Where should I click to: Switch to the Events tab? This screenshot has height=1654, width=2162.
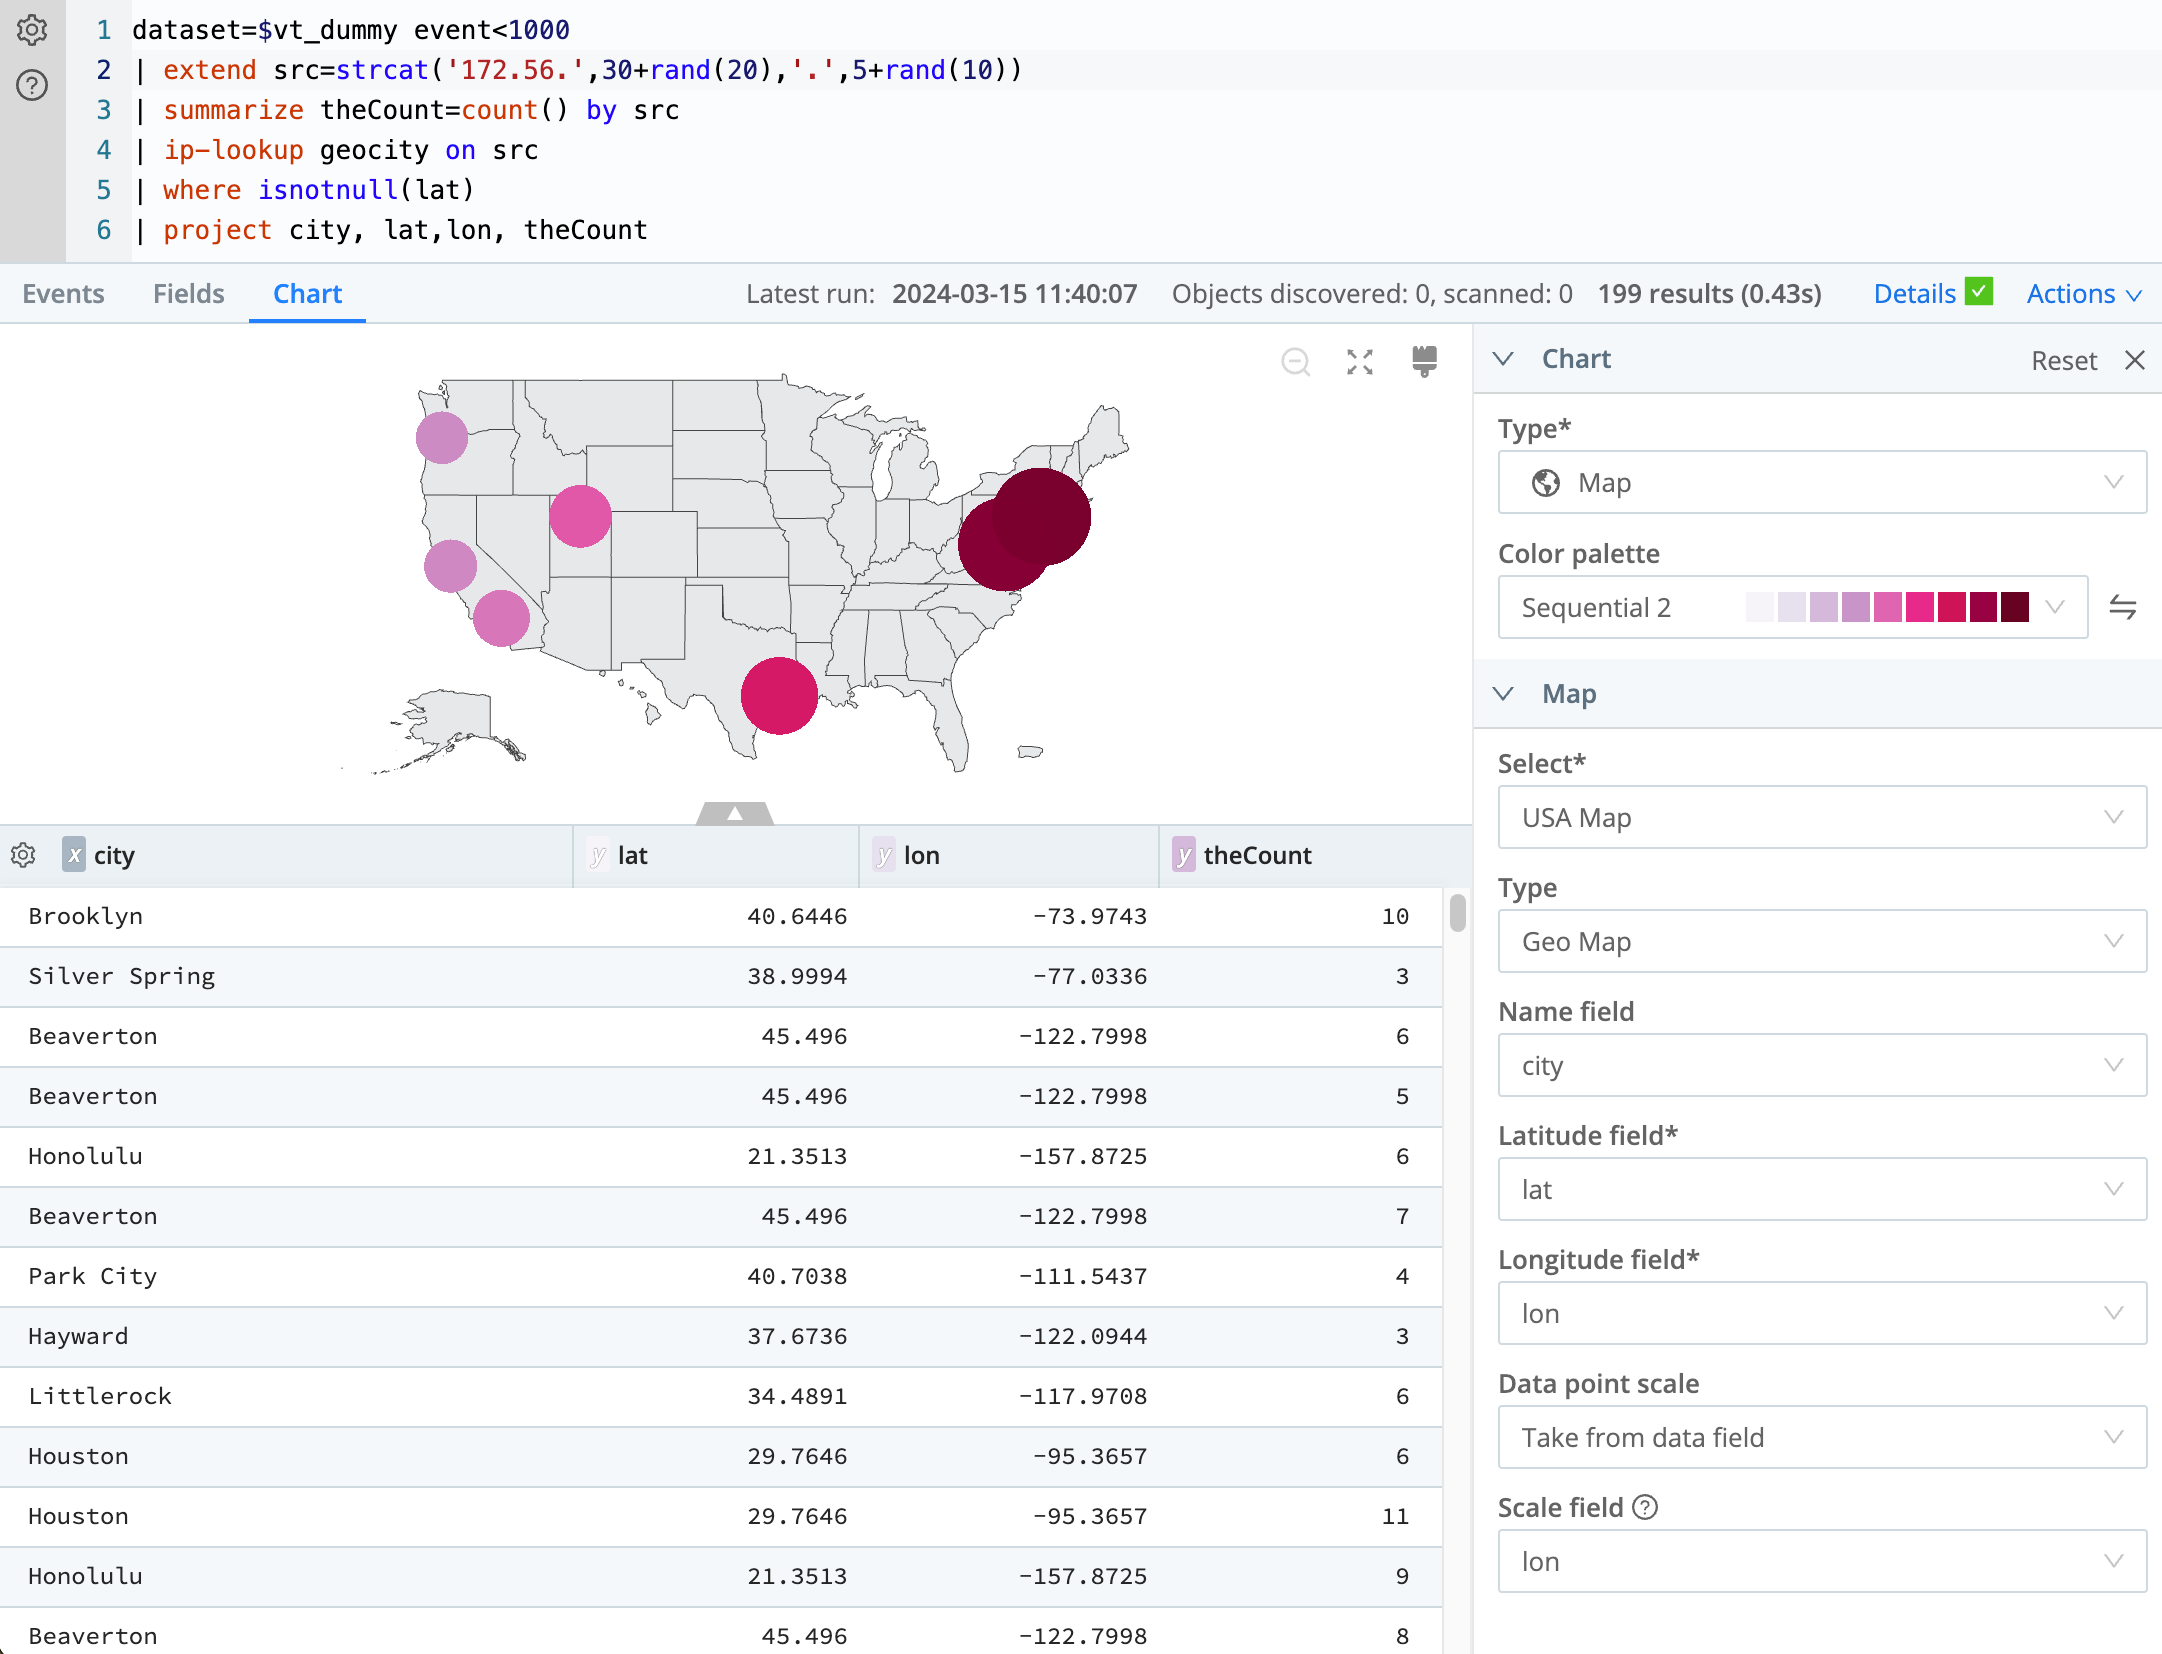pos(63,294)
